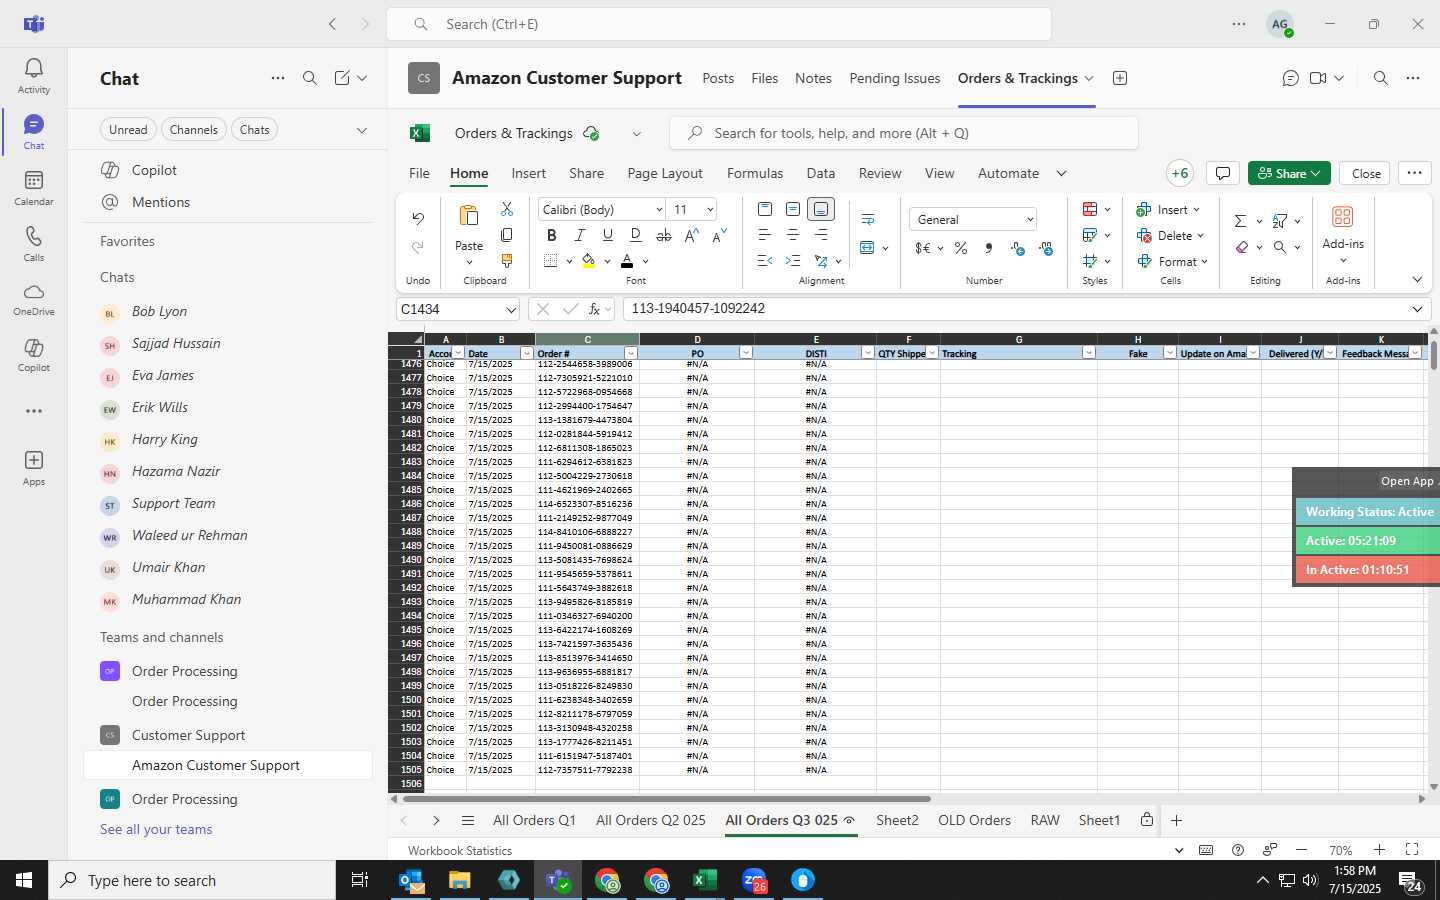The image size is (1440, 900).
Task: Increase font size with the grow-font icon
Action: [x=692, y=235]
